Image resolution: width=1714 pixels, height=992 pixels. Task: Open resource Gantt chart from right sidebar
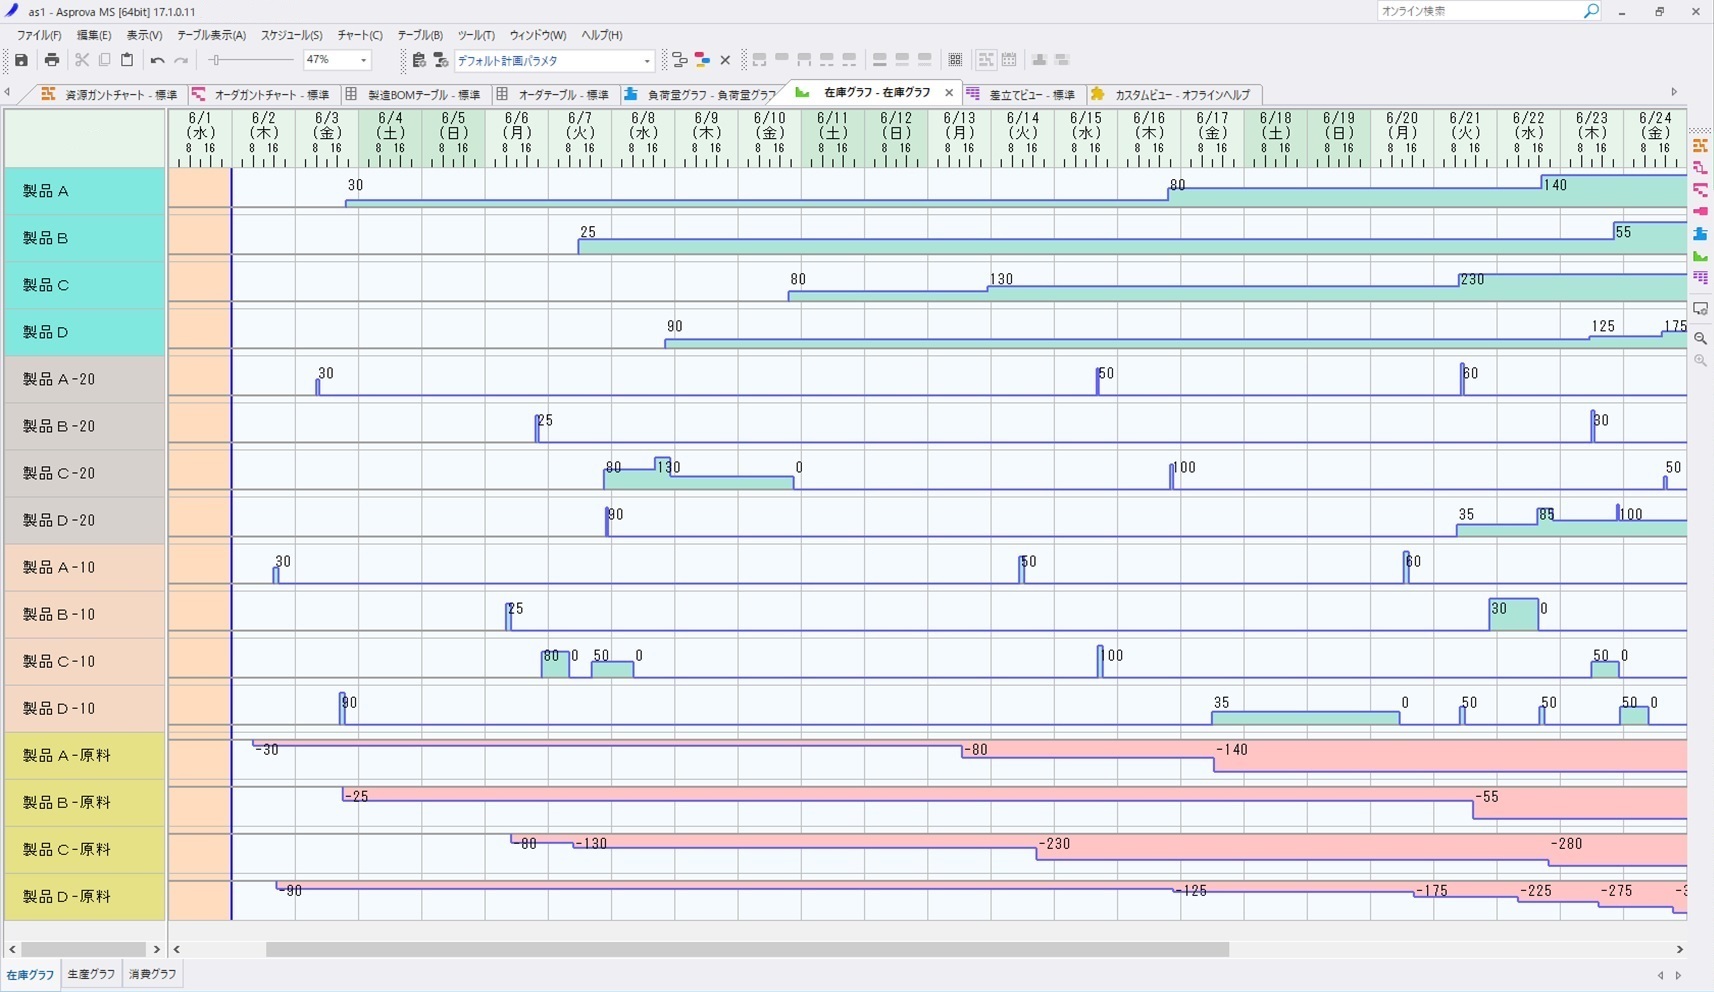coord(1699,146)
